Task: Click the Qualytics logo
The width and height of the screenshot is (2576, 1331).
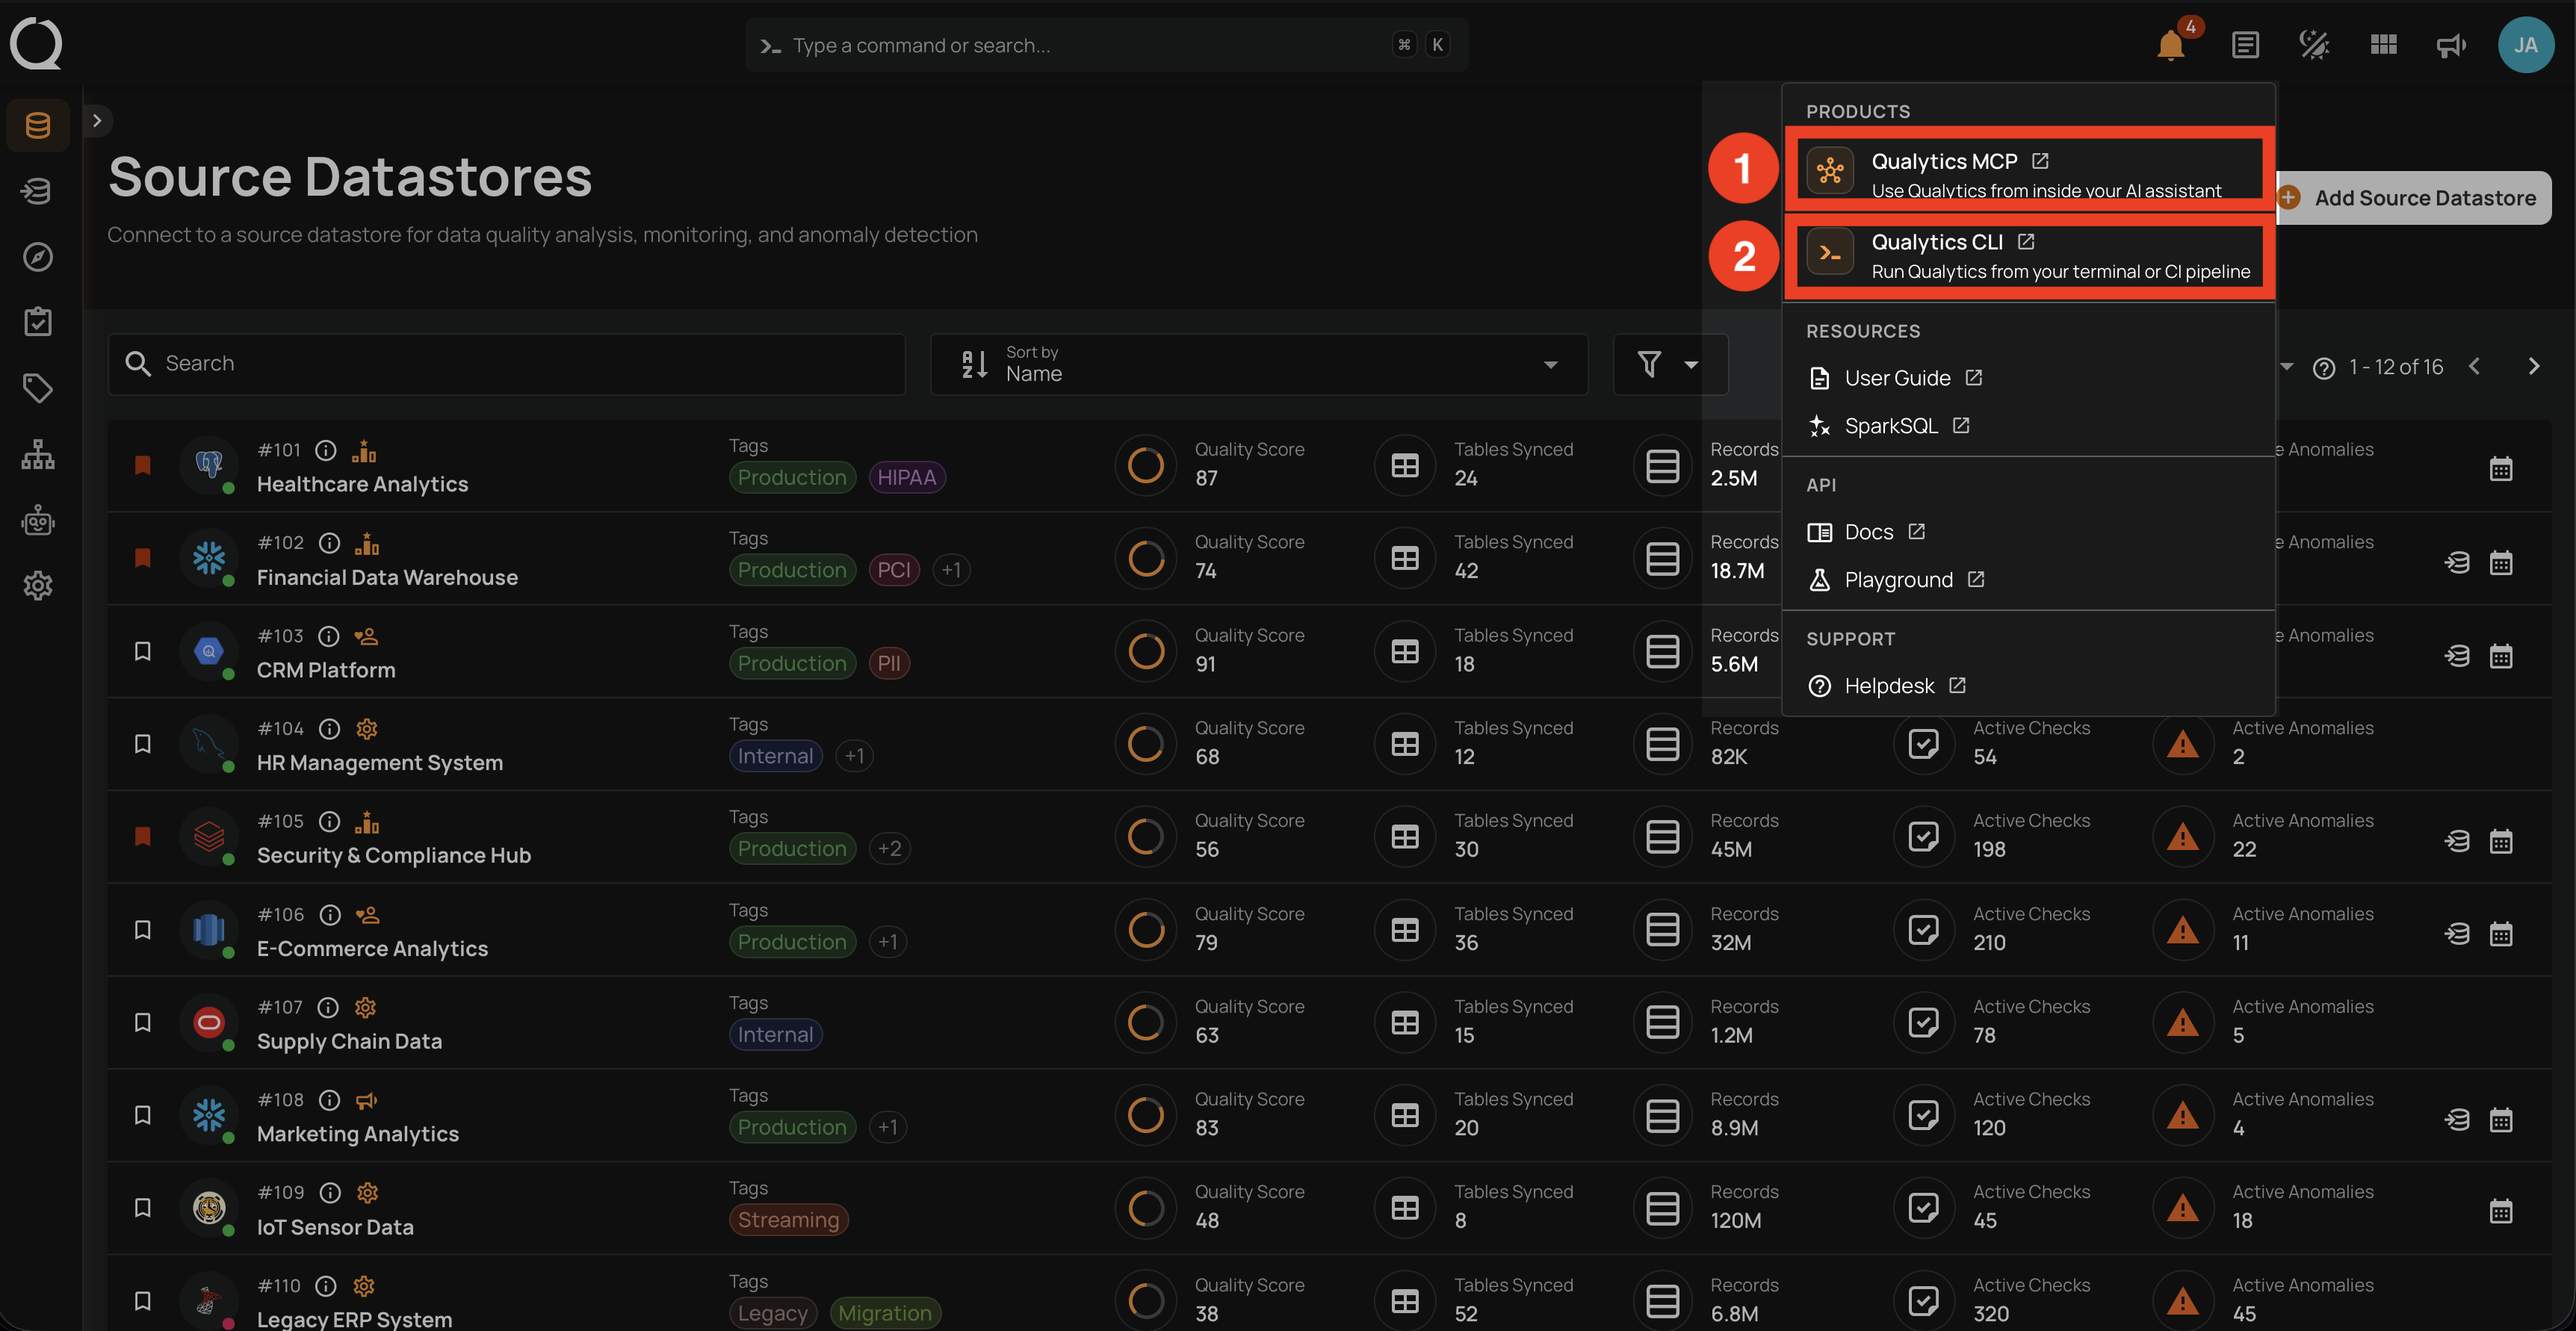Action: [36, 44]
